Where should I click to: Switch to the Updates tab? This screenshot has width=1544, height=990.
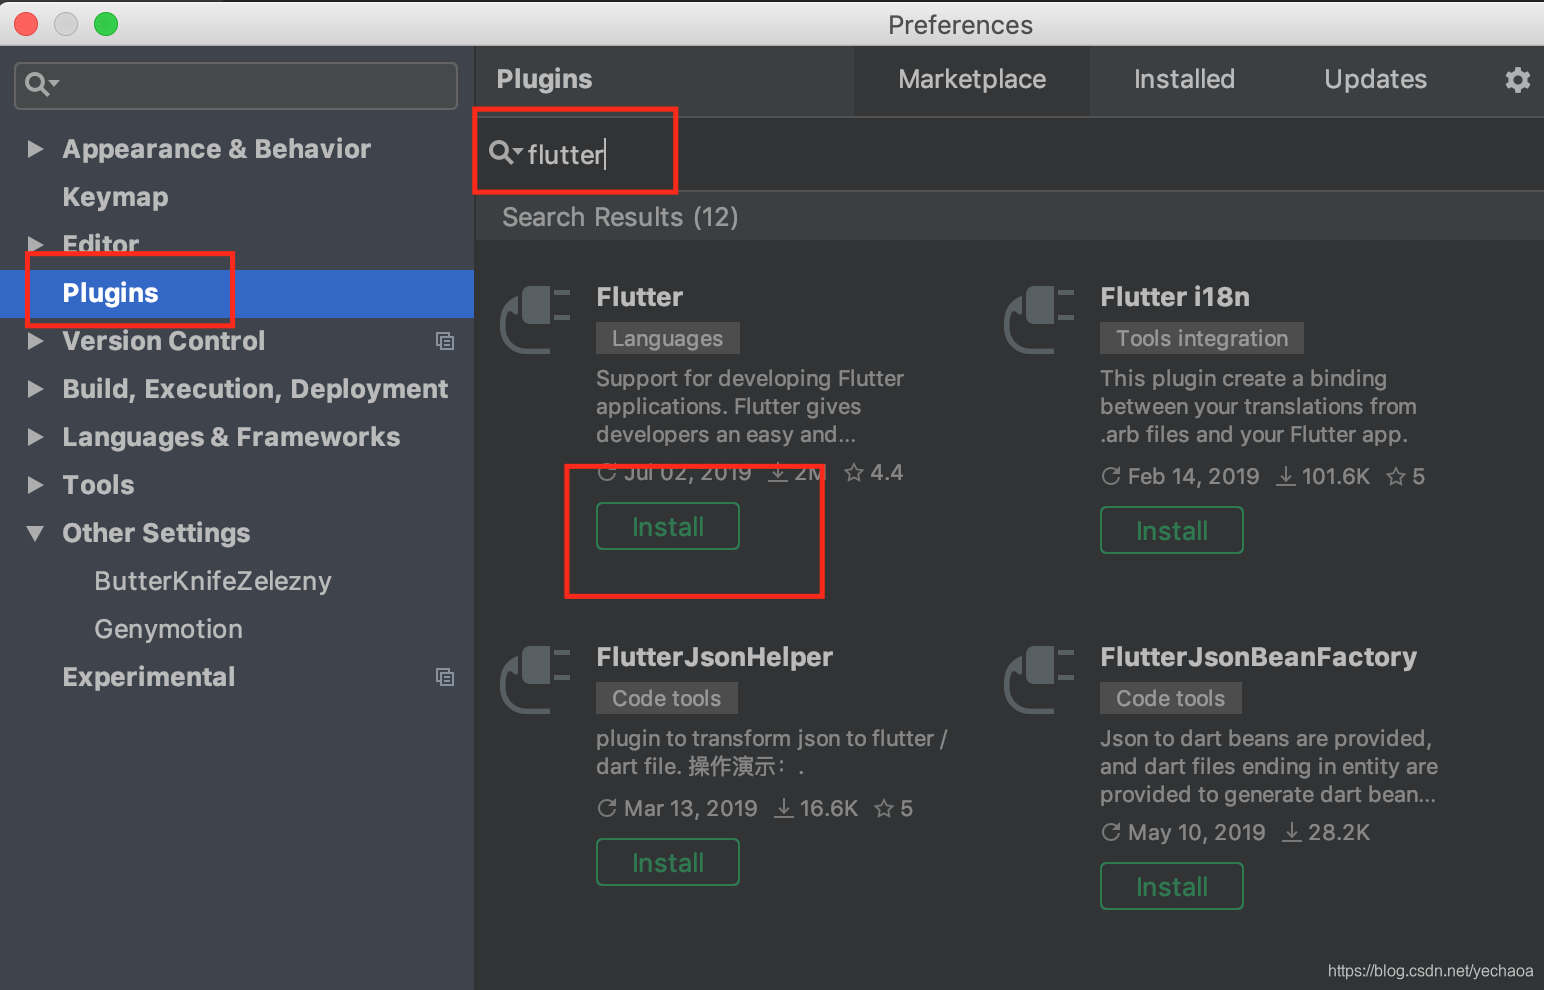pos(1375,79)
